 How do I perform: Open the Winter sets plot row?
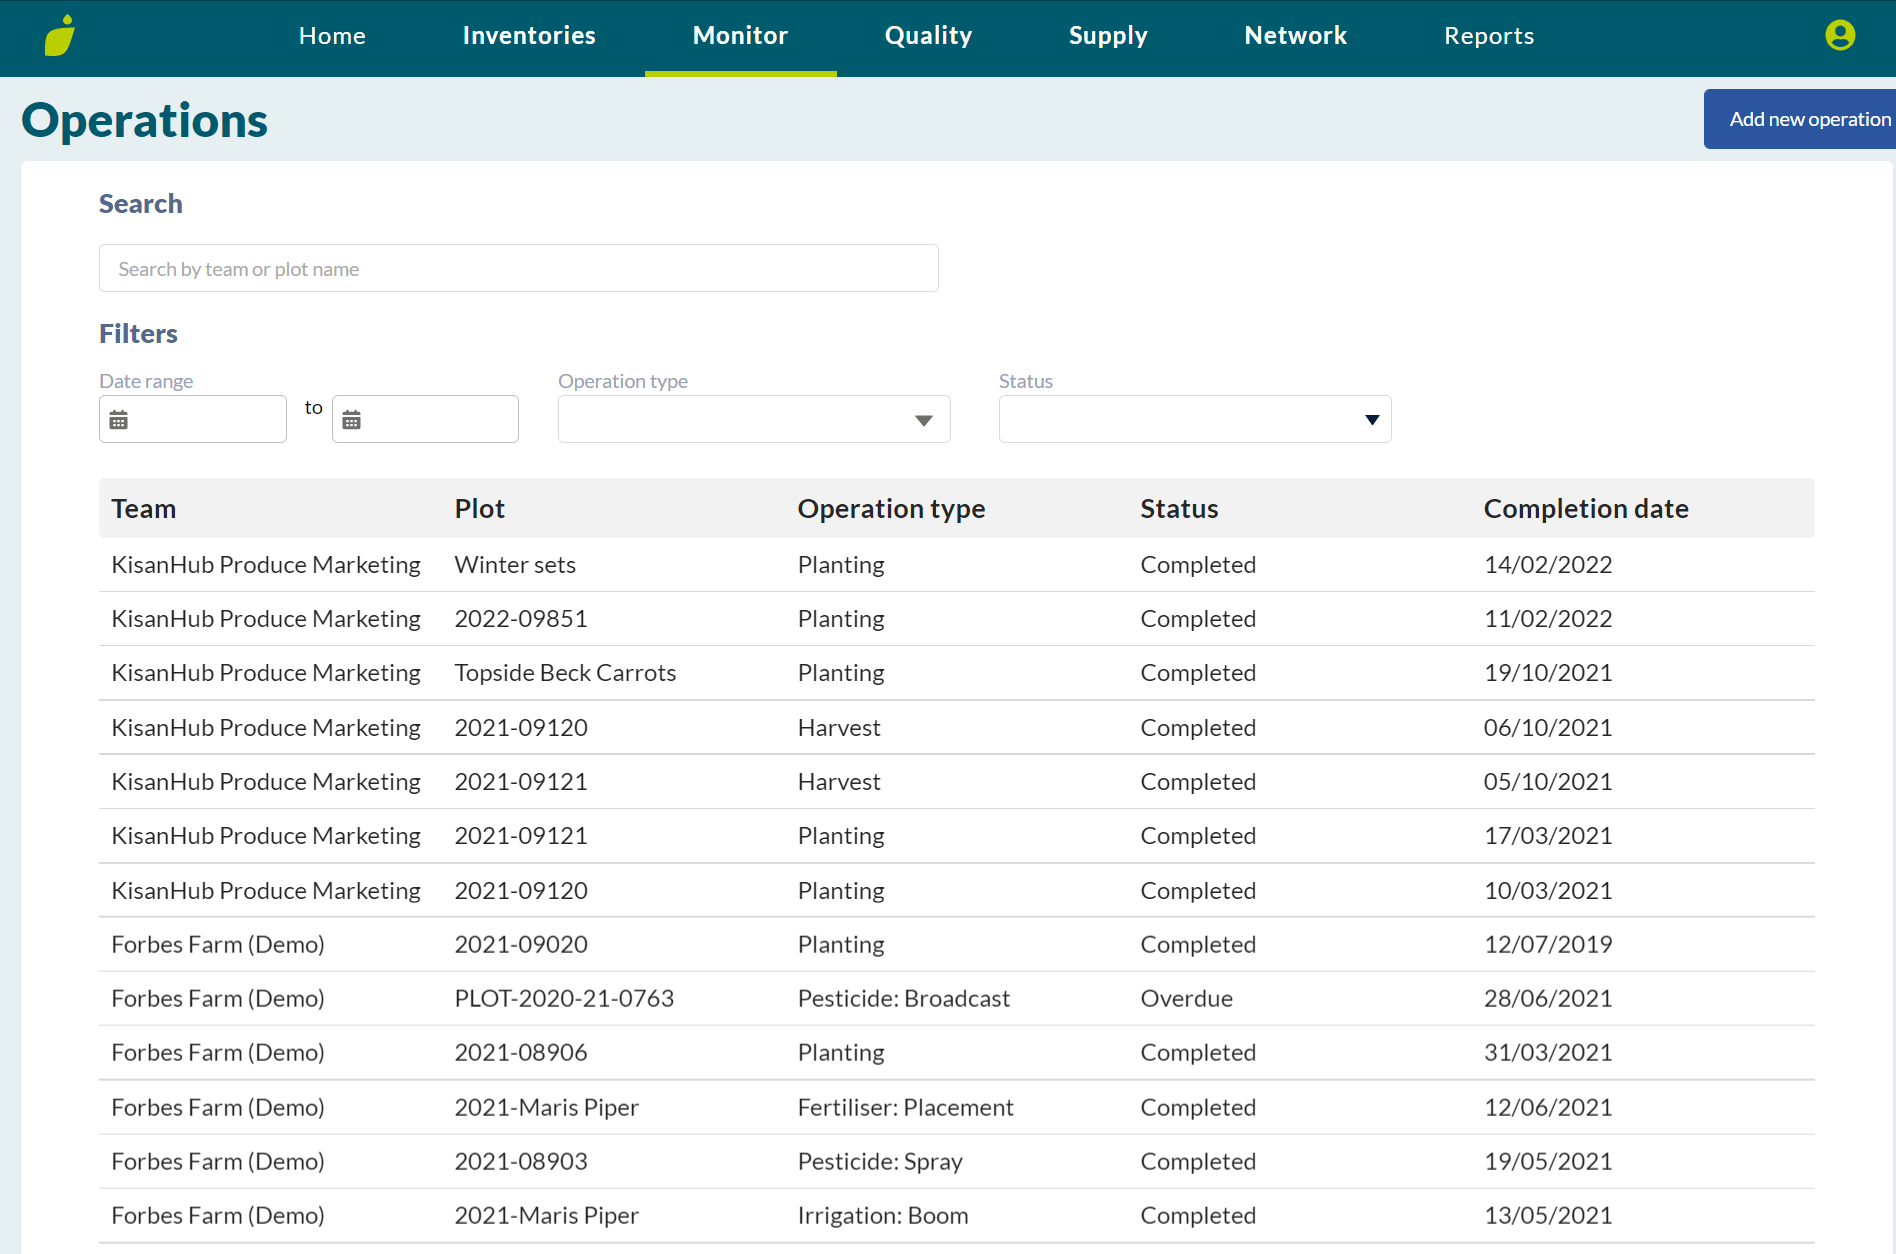click(957, 565)
